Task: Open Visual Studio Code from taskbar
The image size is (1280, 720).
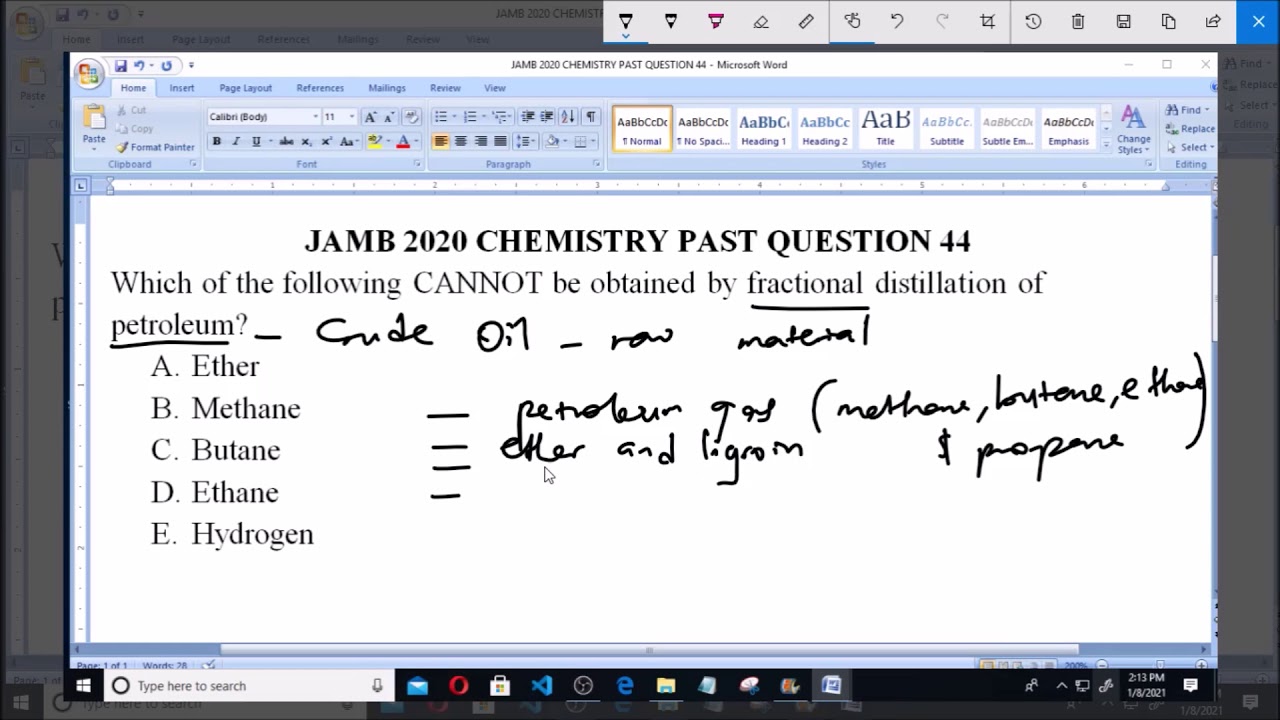Action: pos(542,686)
